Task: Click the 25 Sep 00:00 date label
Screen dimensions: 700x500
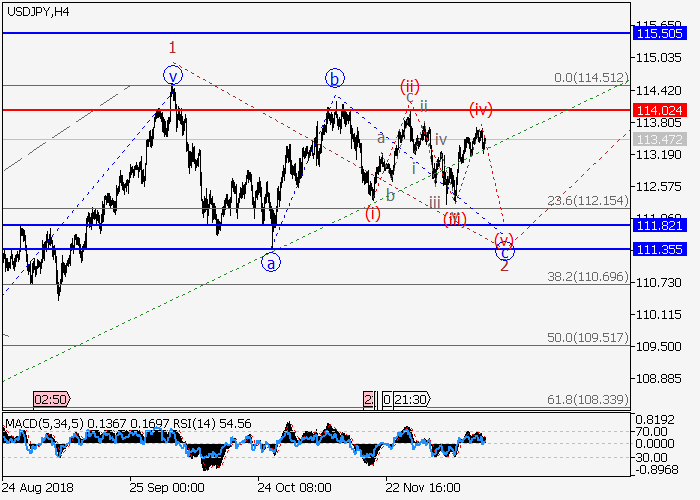Action: (166, 488)
